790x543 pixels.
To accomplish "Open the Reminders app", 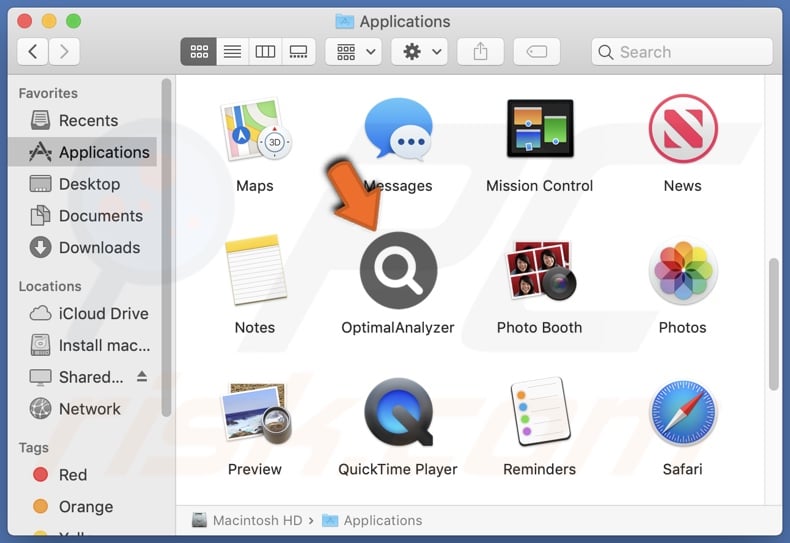I will coord(540,412).
